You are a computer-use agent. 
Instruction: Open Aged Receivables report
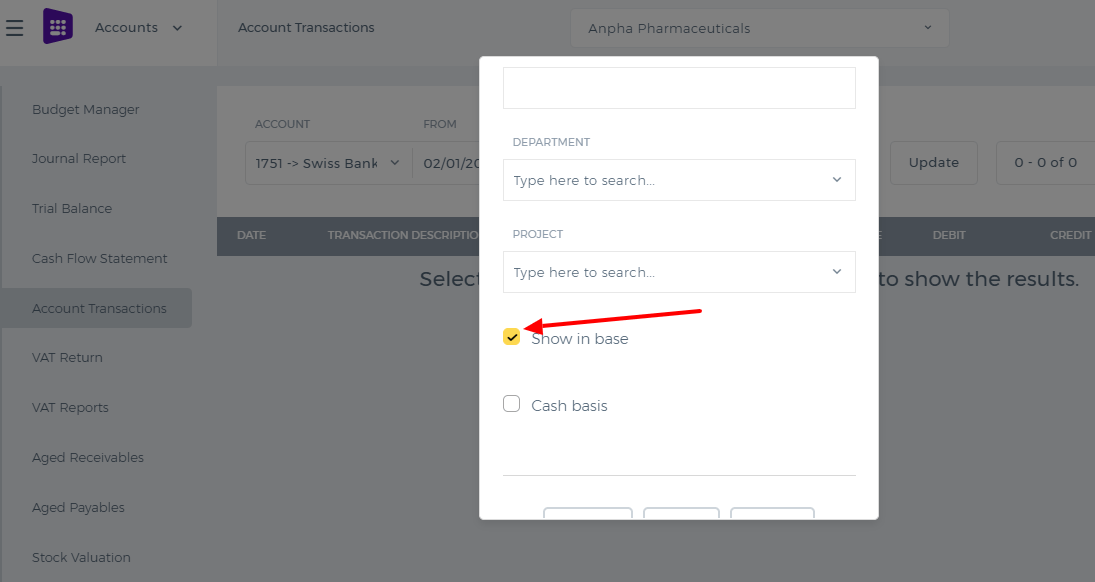click(88, 458)
